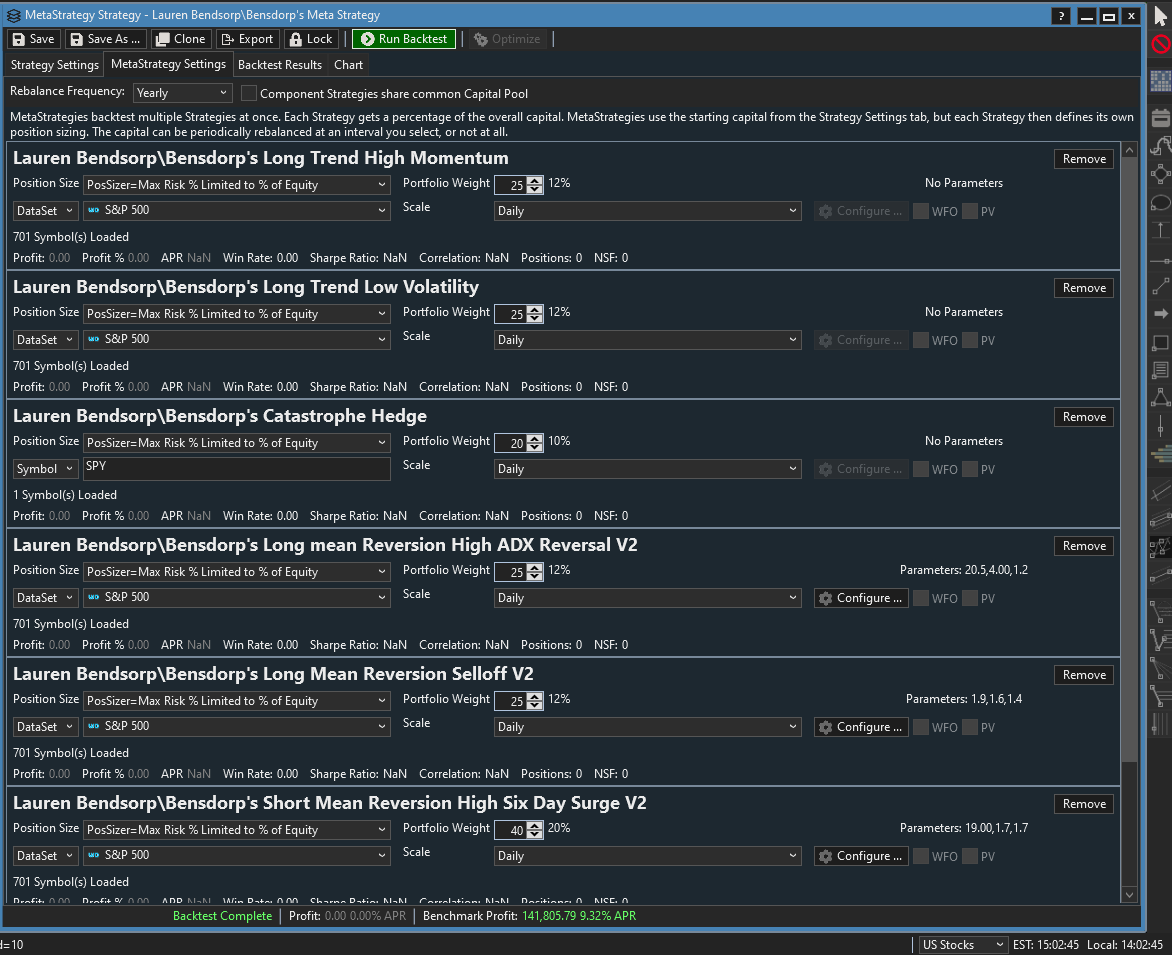Screen dimensions: 1172x955
Task: Select the vertical line drawing tool
Action: [1160, 425]
